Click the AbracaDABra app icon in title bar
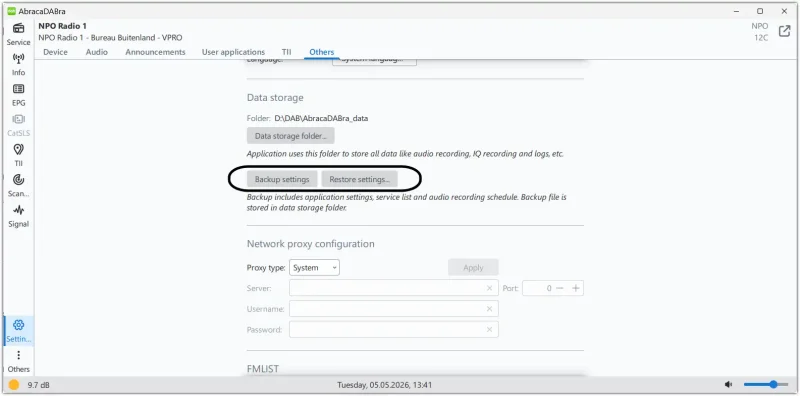Image resolution: width=800 pixels, height=396 pixels. (11, 11)
